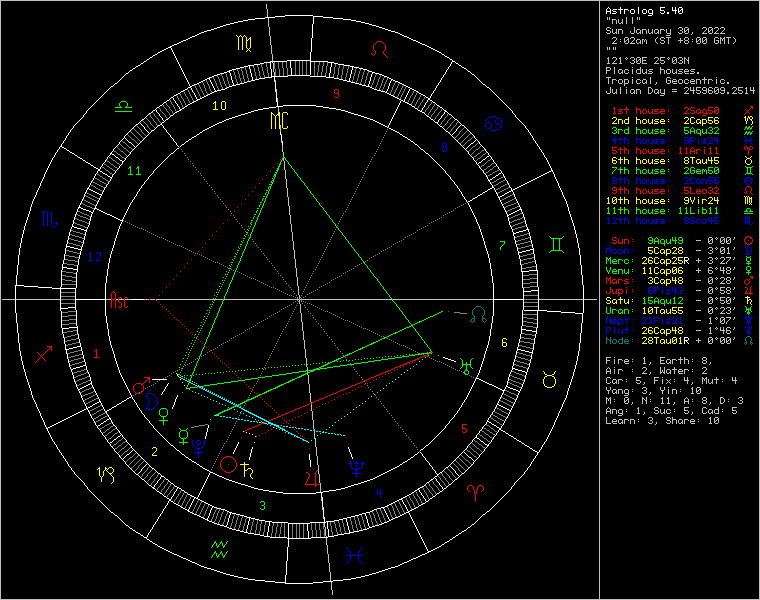Select the coordinates '121°30E 25°03N'
The height and width of the screenshot is (600, 760).
coord(647,61)
